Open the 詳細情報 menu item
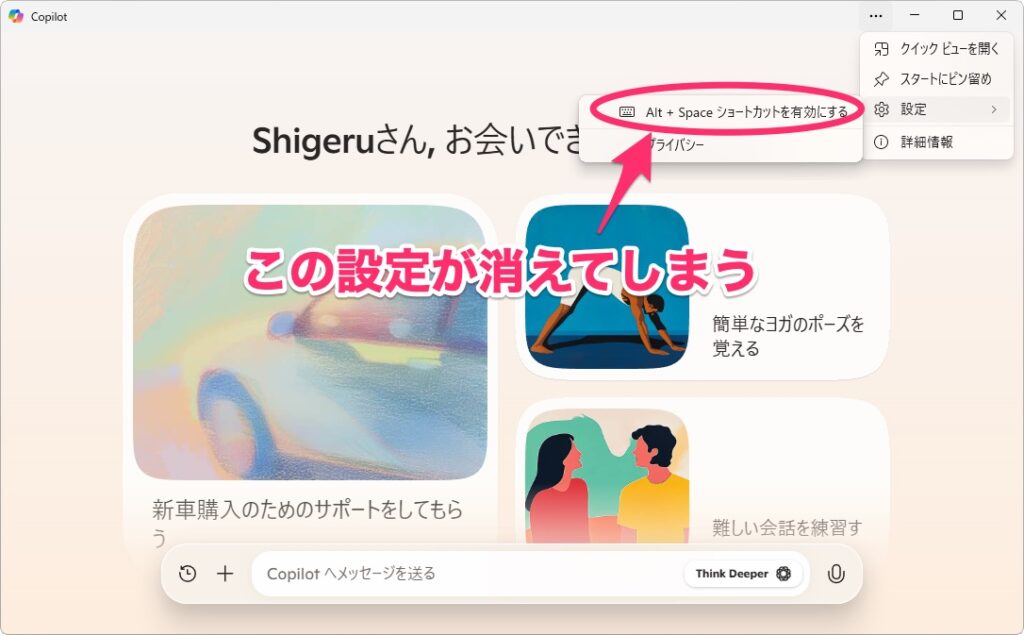The height and width of the screenshot is (635, 1024). click(936, 142)
